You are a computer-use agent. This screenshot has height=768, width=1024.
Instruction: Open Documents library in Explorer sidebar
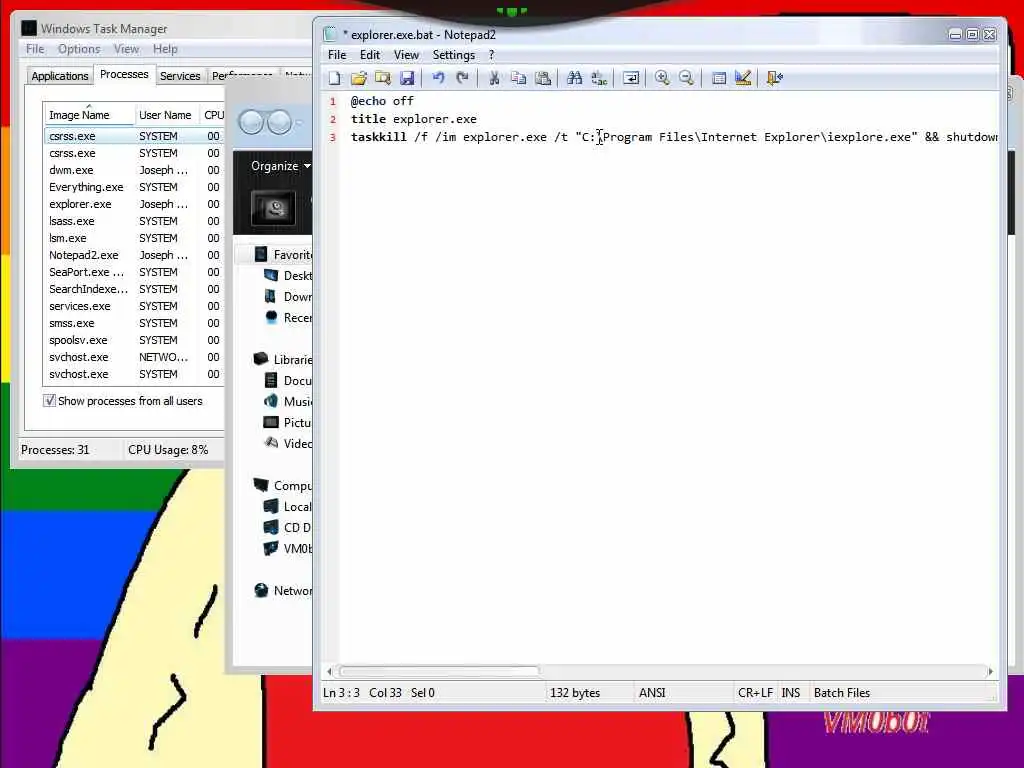288,380
